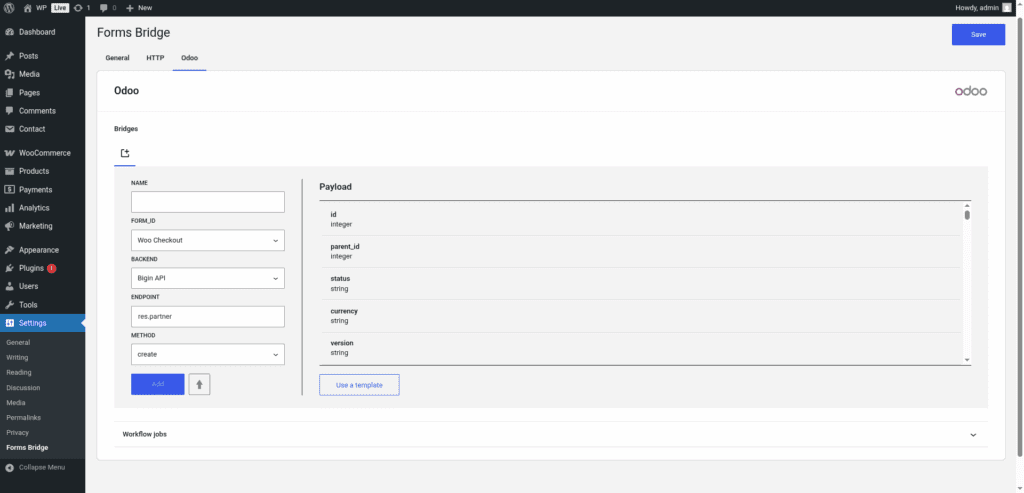Click the updates icon in admin bar
The width and height of the screenshot is (1024, 493).
(x=78, y=8)
